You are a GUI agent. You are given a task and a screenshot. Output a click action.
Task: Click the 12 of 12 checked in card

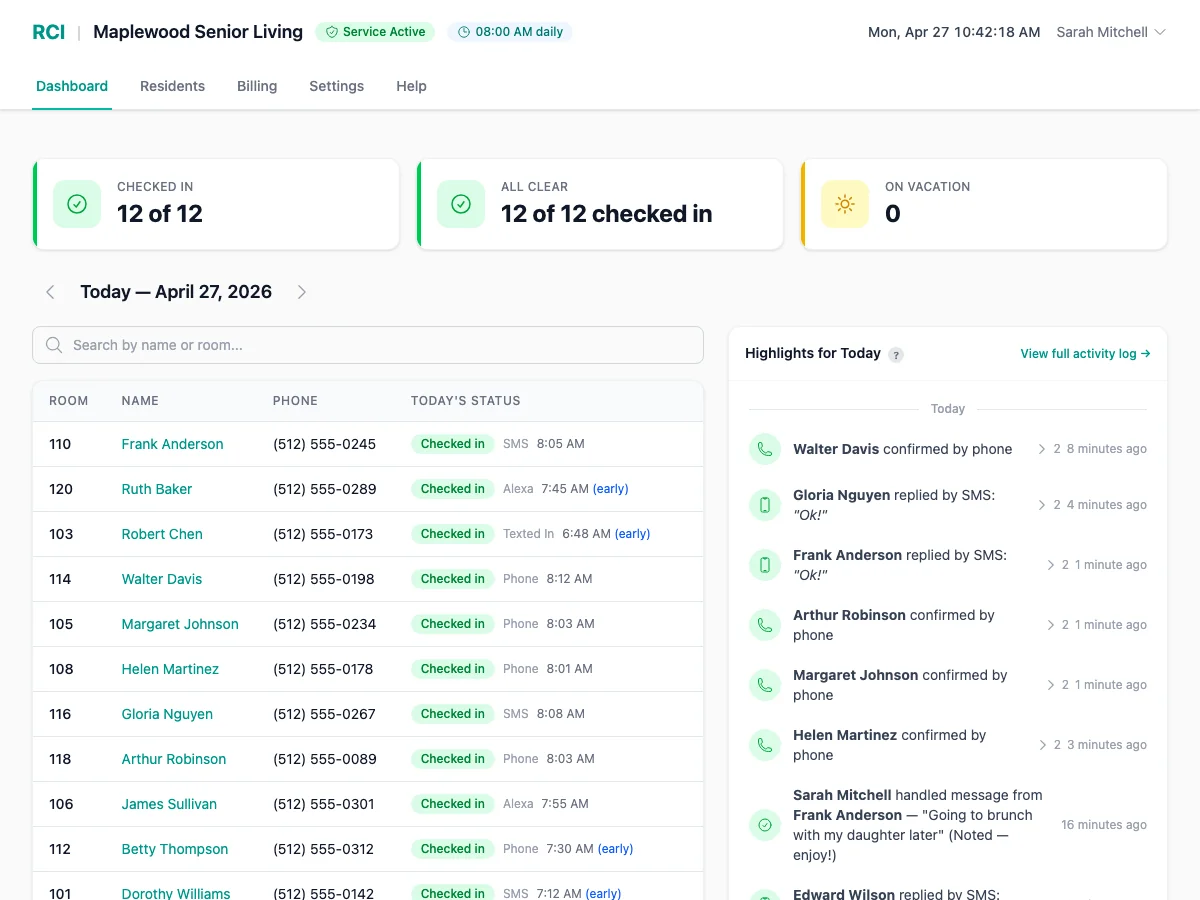point(600,204)
